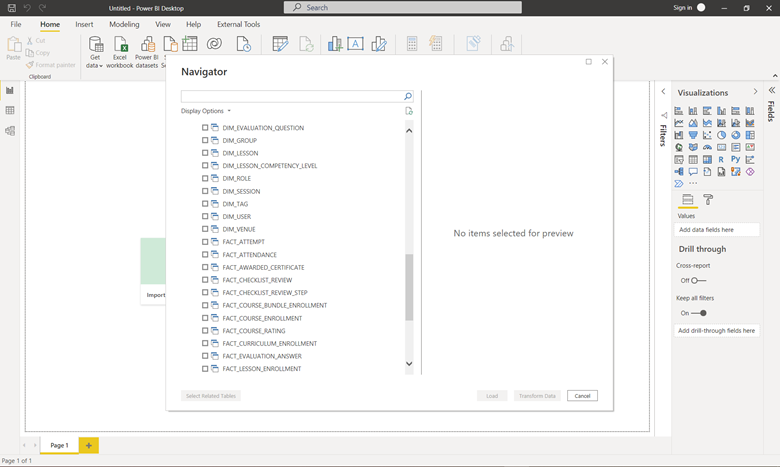Switch to Model view in the left sidebar
This screenshot has height=467, width=780.
(x=10, y=131)
